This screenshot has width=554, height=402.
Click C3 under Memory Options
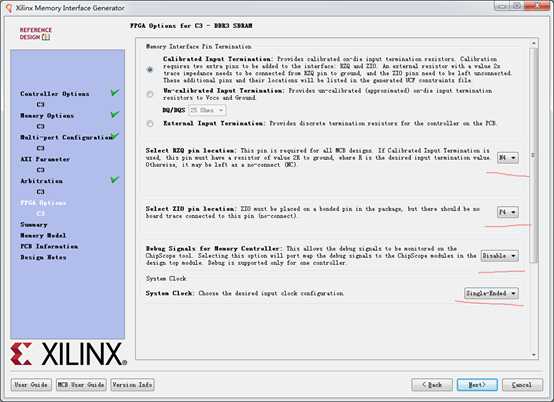pyautogui.click(x=41, y=126)
